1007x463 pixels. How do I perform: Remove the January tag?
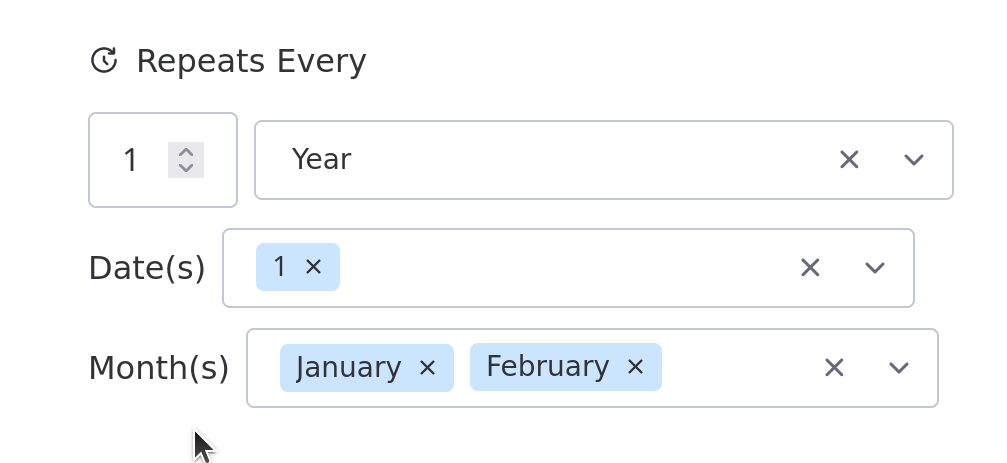428,368
